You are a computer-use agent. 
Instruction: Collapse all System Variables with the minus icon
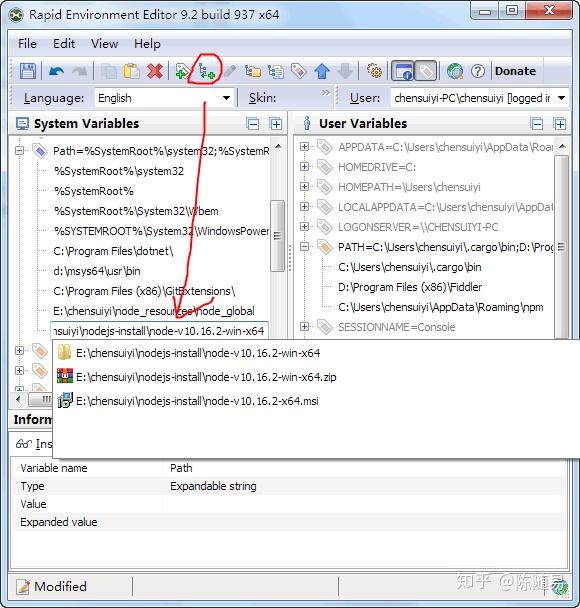click(x=253, y=124)
